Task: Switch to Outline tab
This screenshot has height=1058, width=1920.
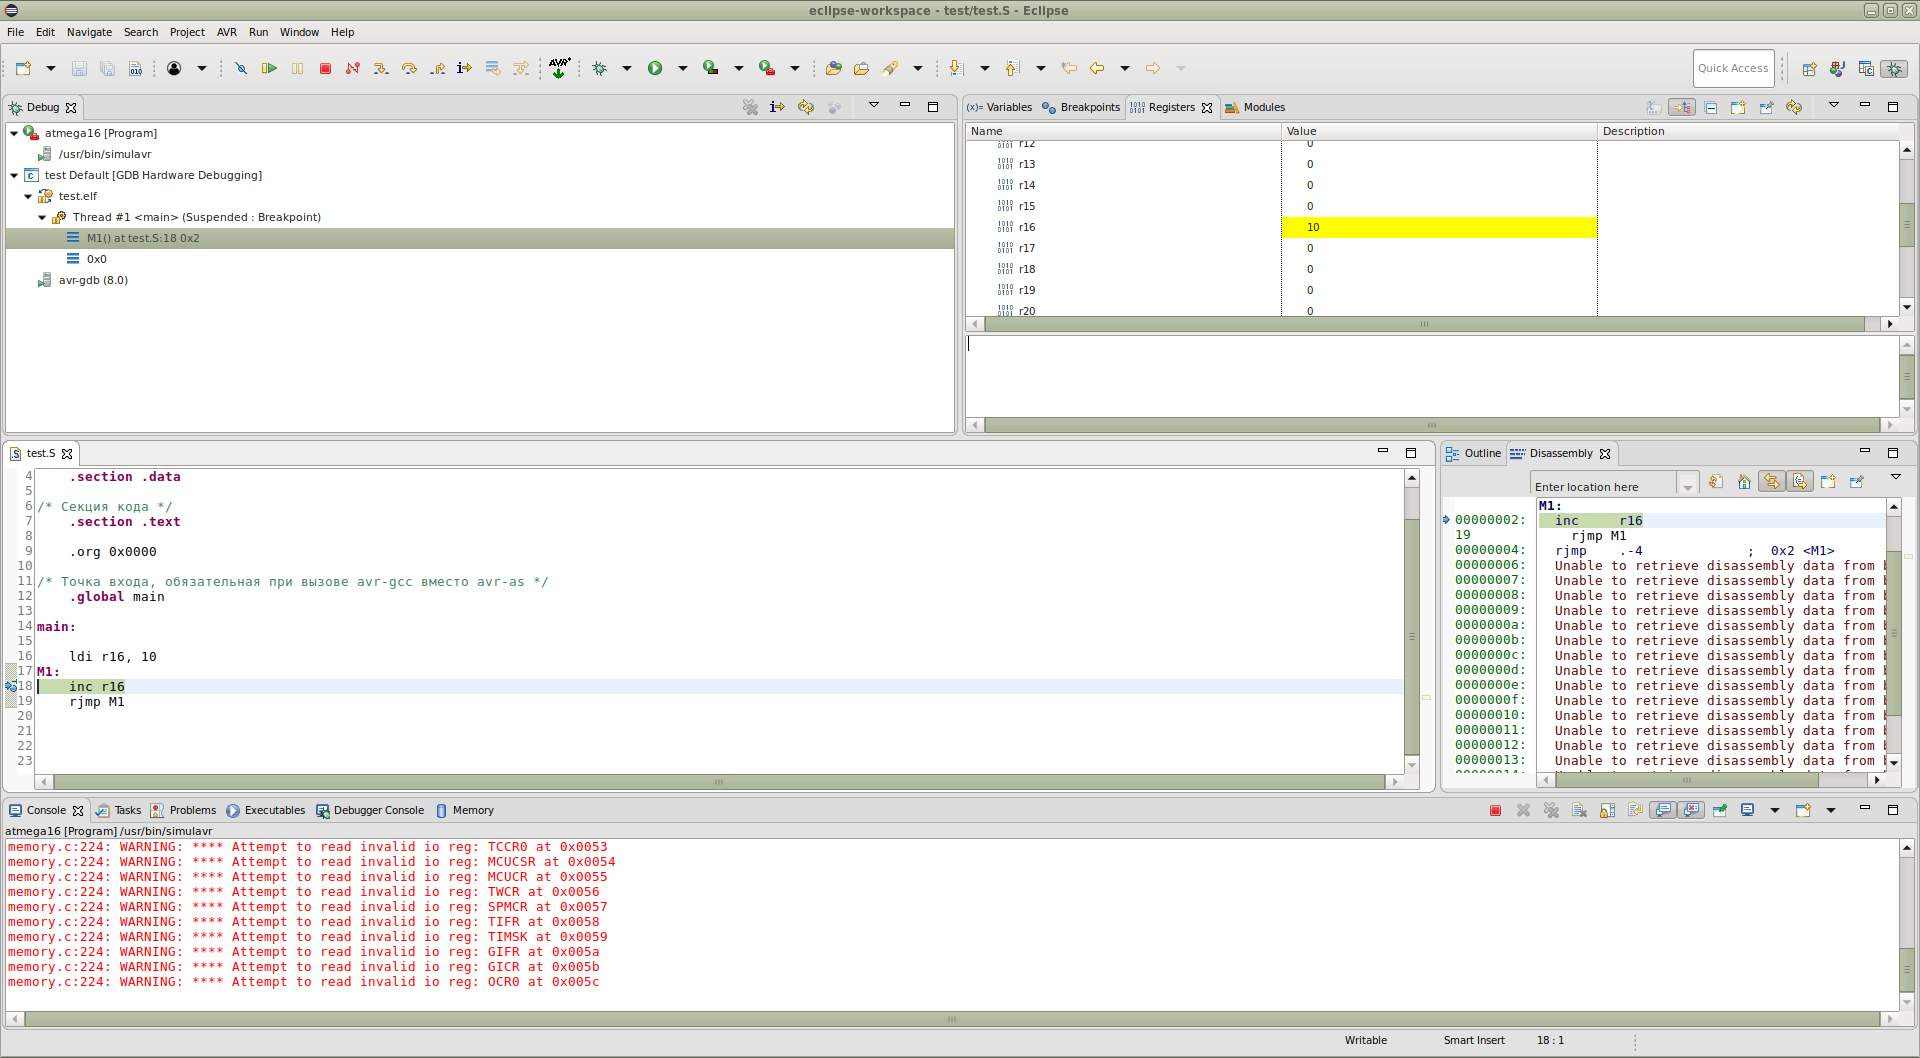Action: 1473,453
